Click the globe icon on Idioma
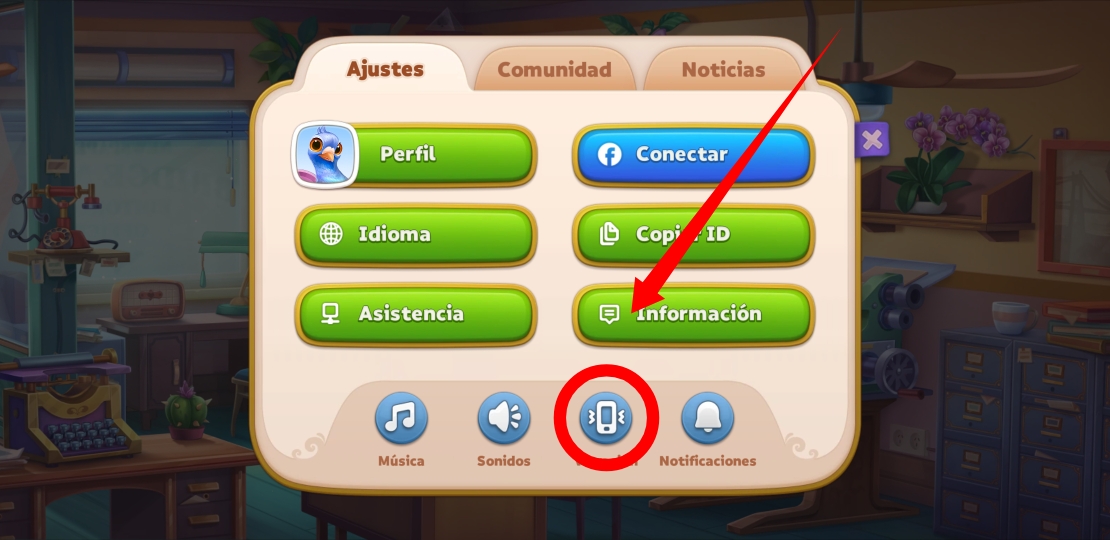Image resolution: width=1110 pixels, height=540 pixels. coord(331,234)
